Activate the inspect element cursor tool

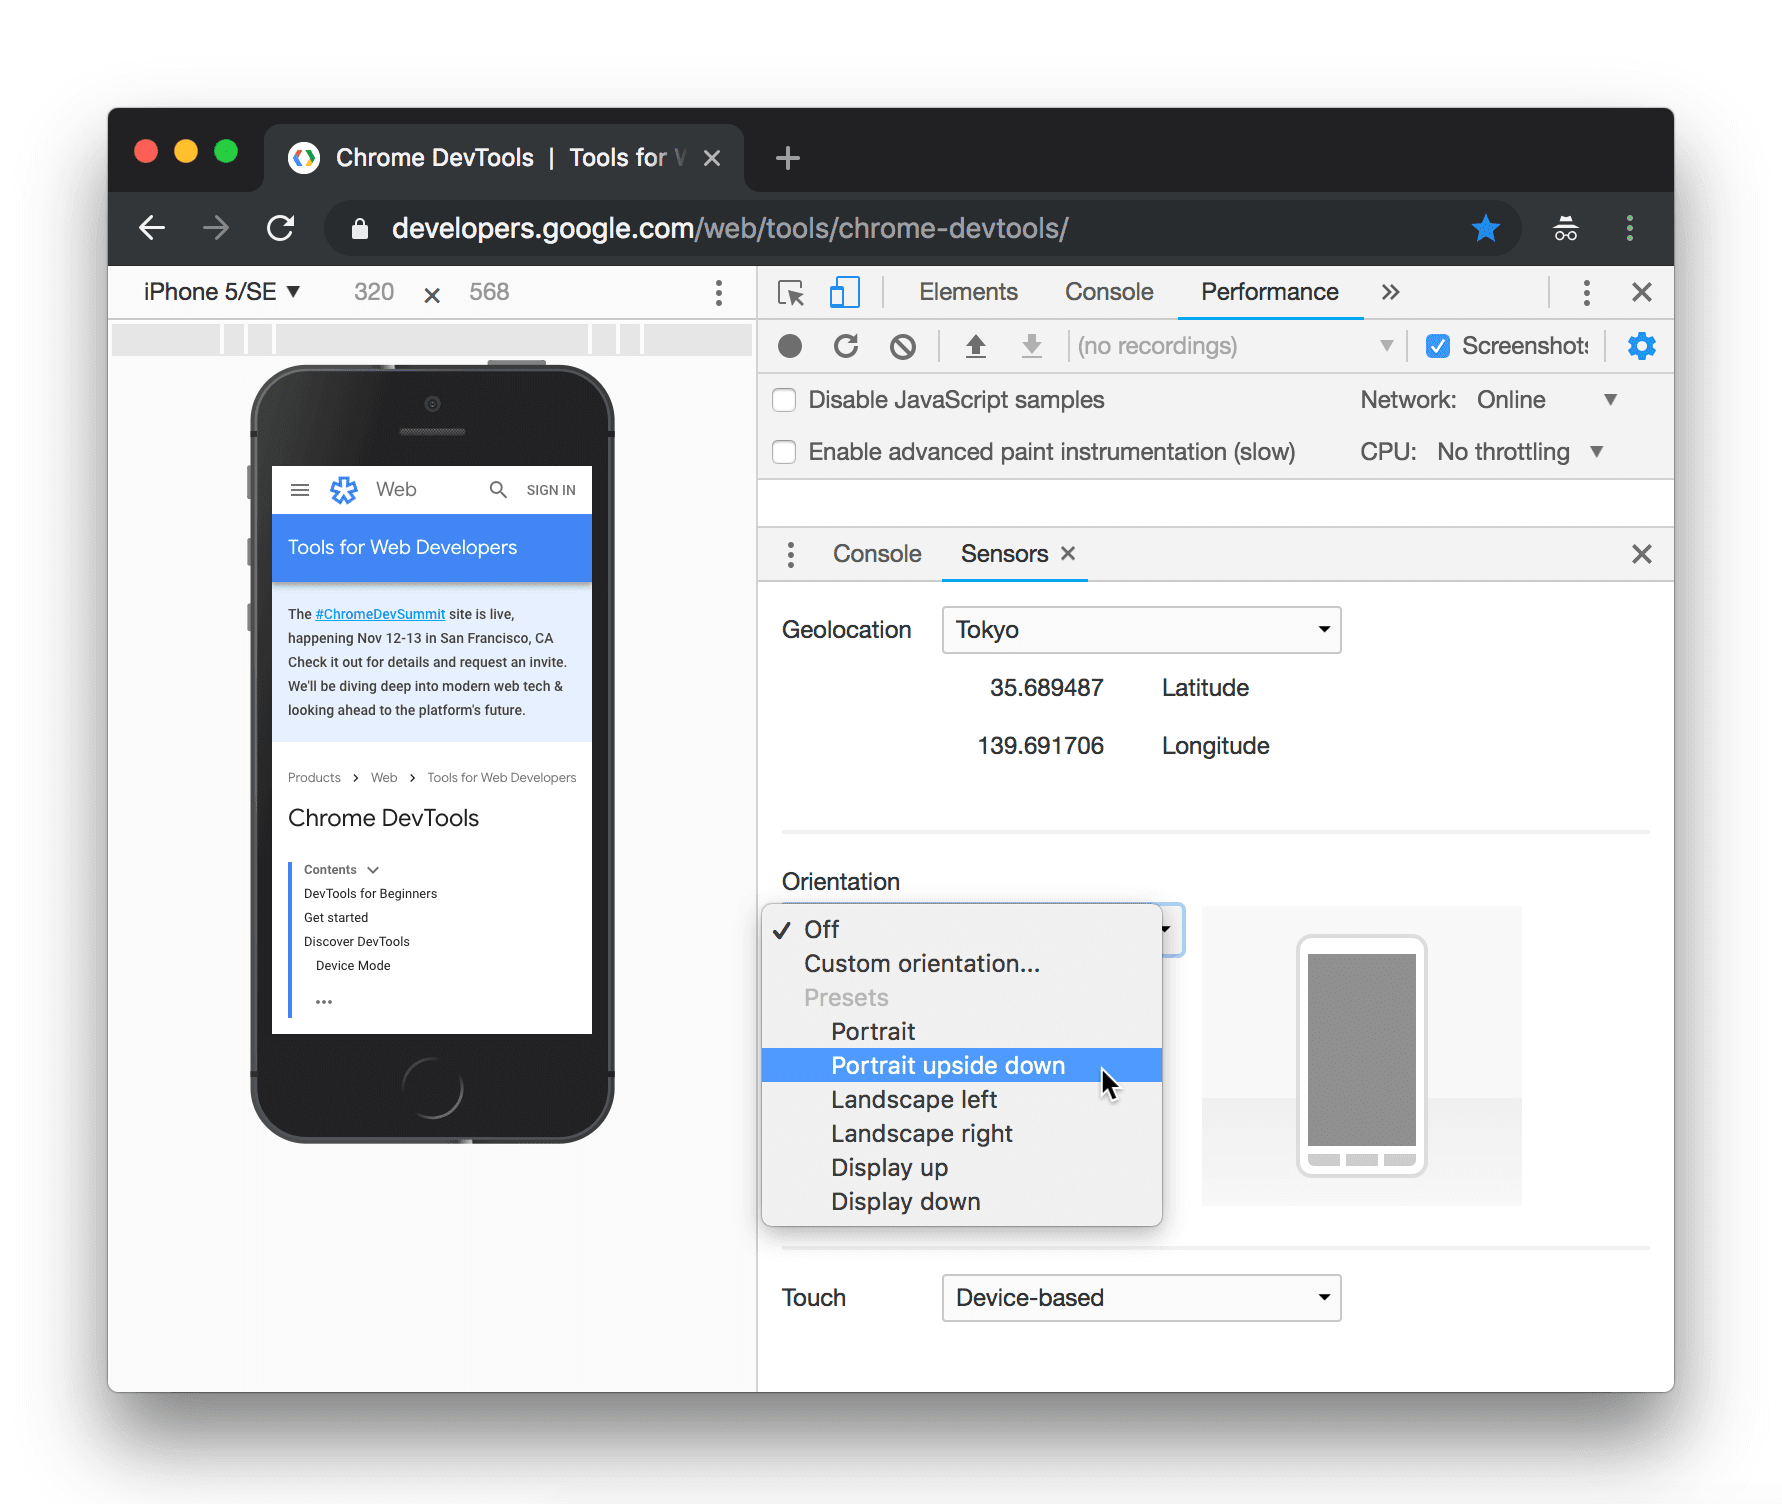[x=790, y=292]
